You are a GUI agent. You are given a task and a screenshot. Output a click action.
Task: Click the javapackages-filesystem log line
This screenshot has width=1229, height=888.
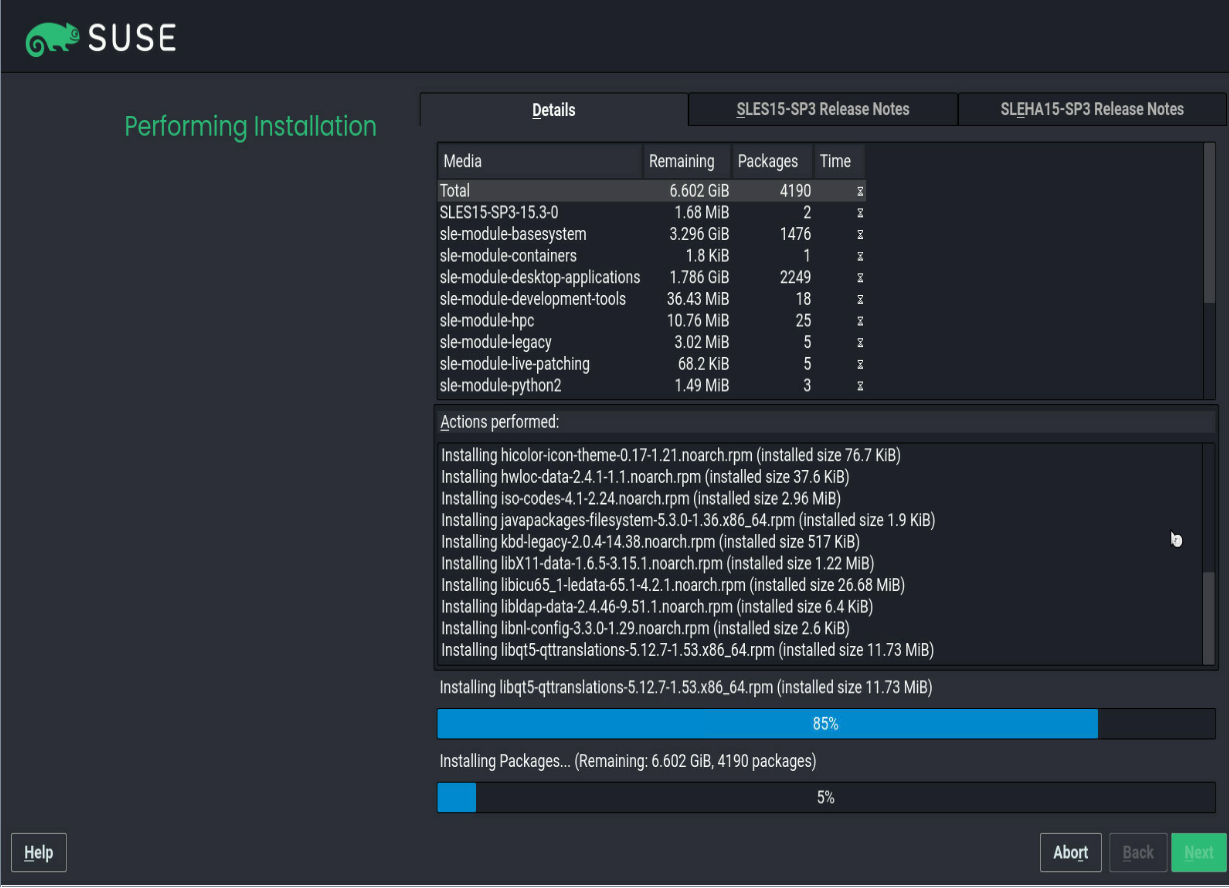pyautogui.click(x=688, y=520)
